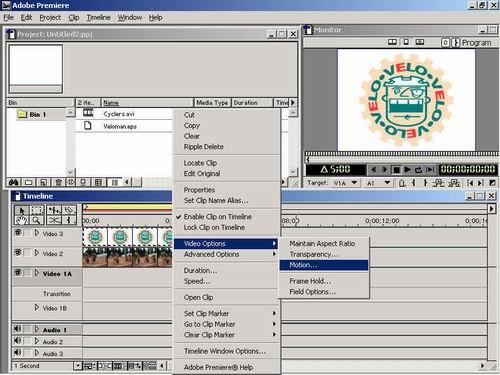Open the Timeline menu in menu bar
The width and height of the screenshot is (500, 375).
98,17
